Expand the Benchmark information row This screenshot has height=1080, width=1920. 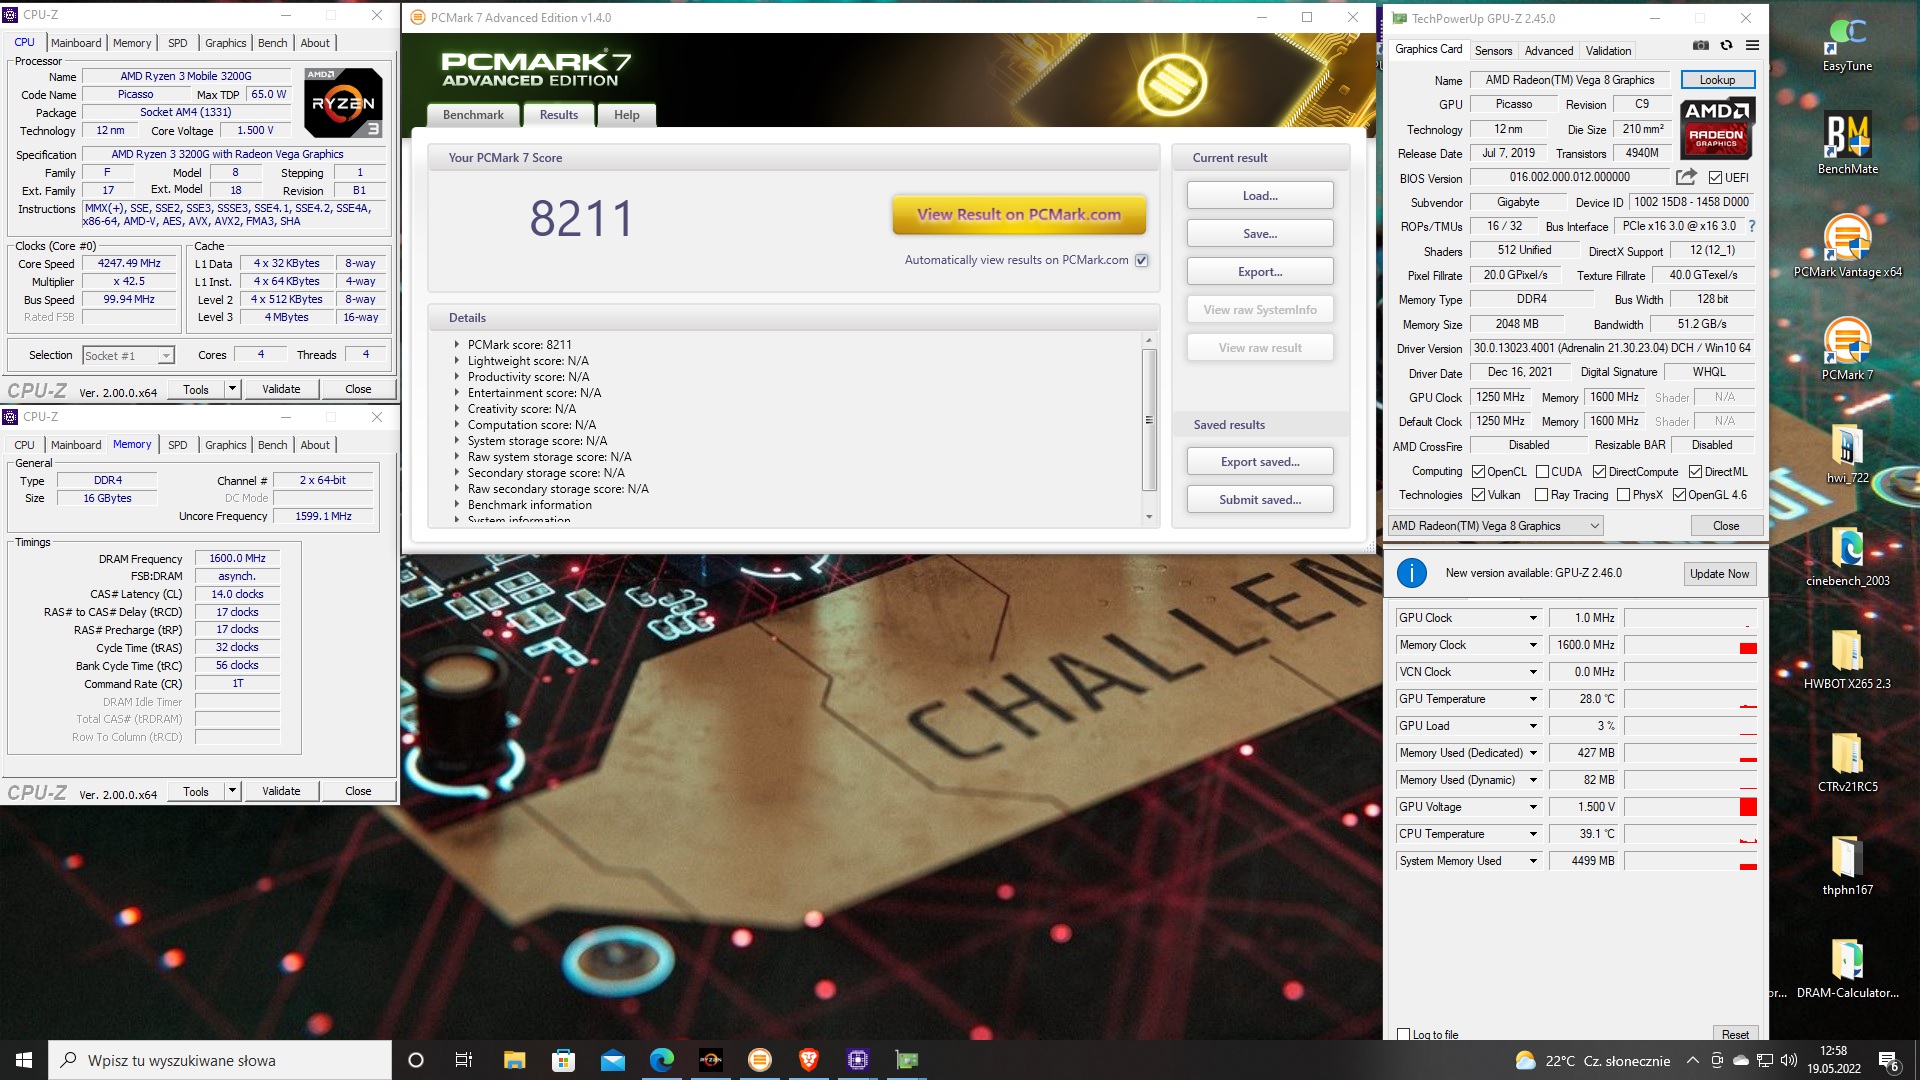pyautogui.click(x=457, y=505)
